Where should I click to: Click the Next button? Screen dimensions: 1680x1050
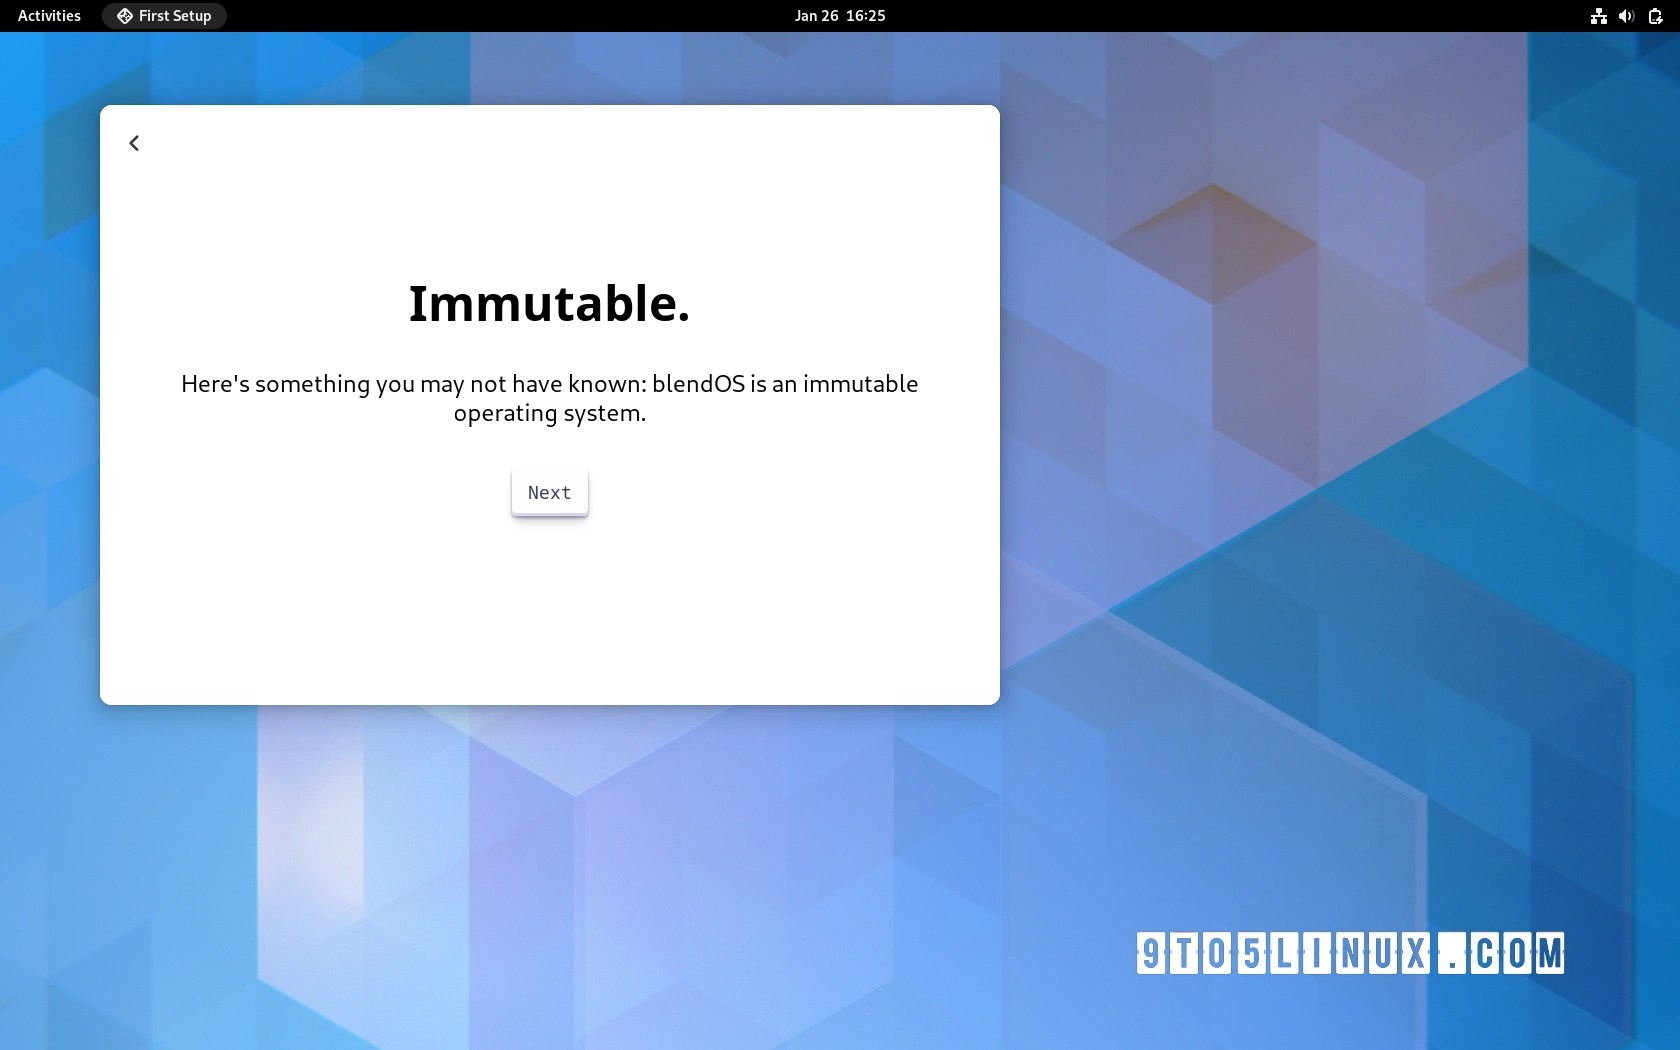[x=550, y=492]
